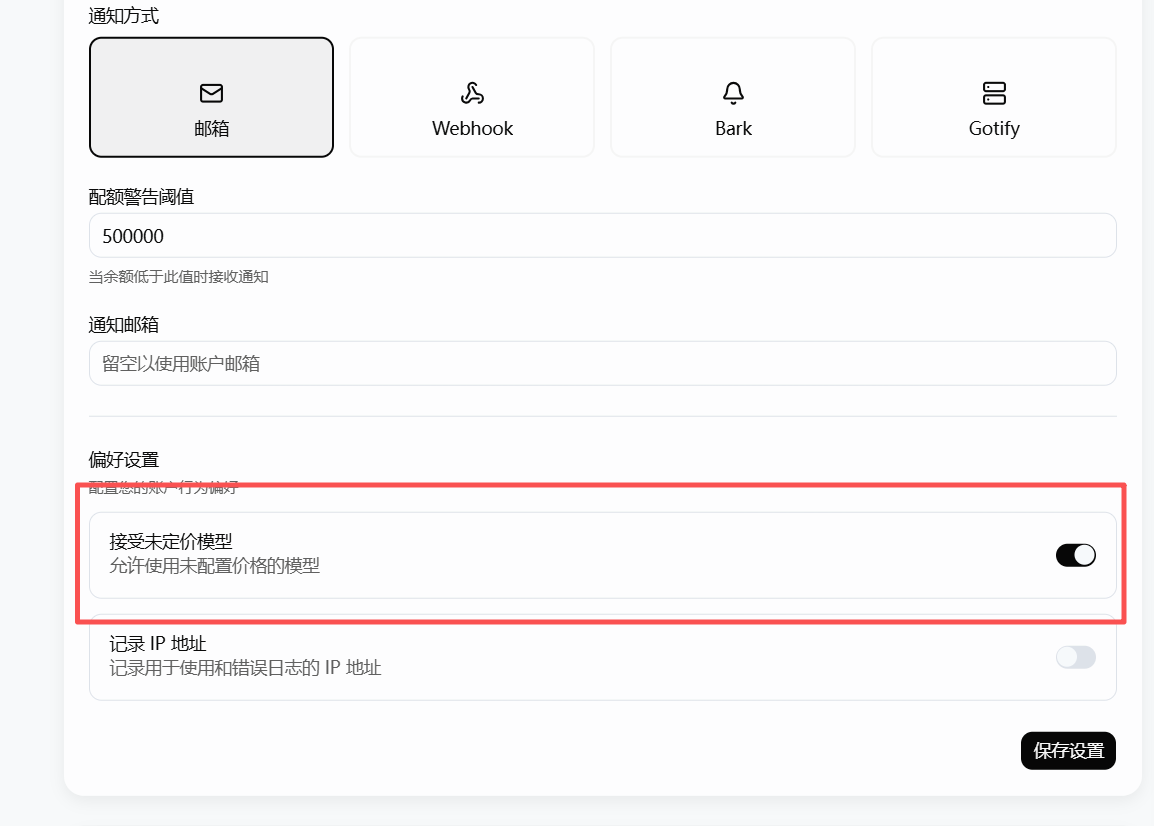
Task: Click the envelope icon in 邮箱 card
Action: point(211,93)
